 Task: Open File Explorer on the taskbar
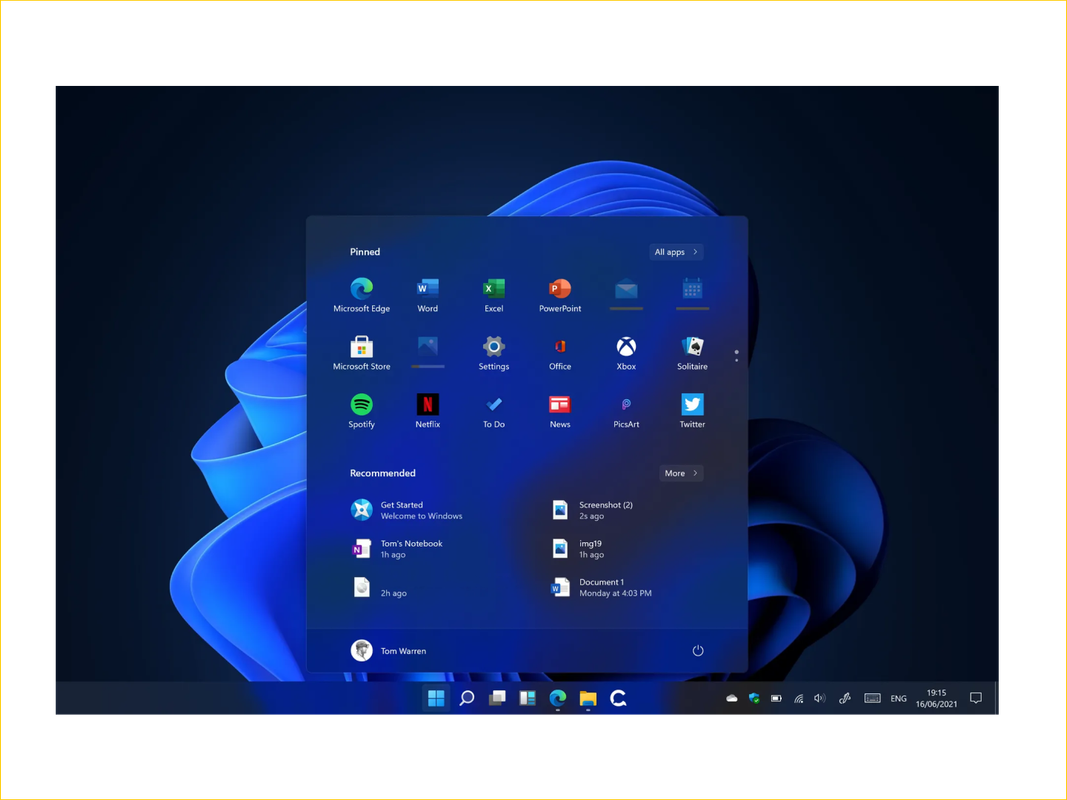point(588,697)
